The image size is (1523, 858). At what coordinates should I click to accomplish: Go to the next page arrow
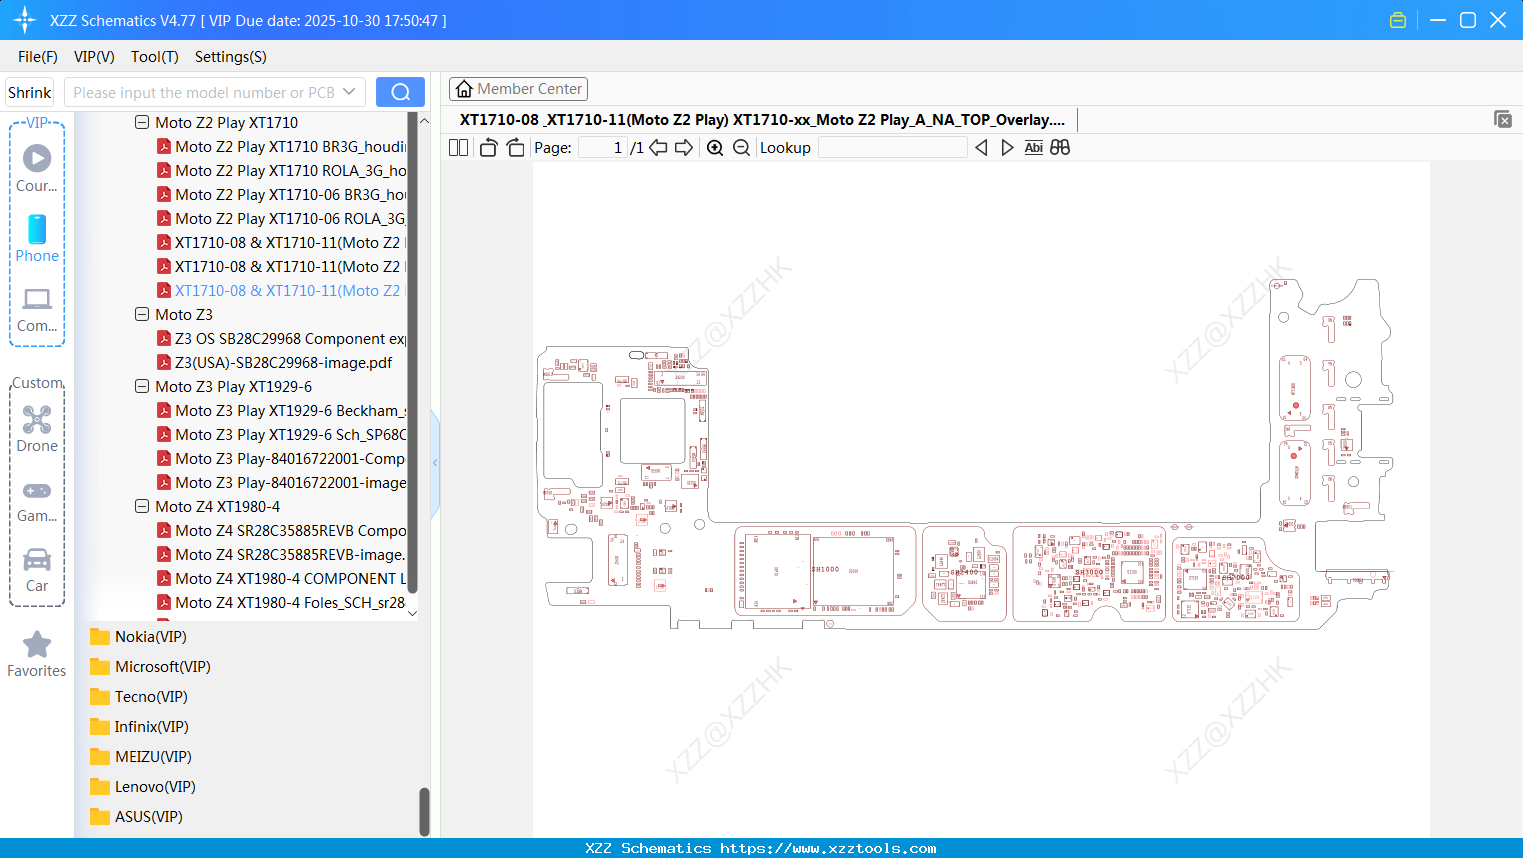[684, 148]
